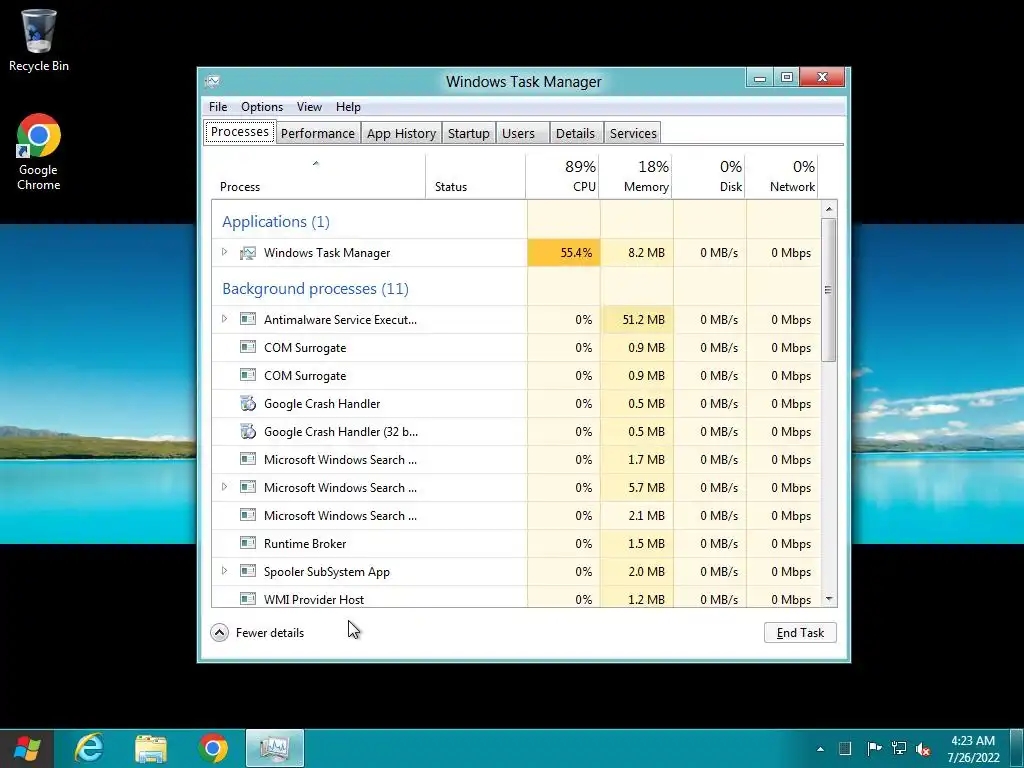Viewport: 1024px width, 768px height.
Task: Select the WMI Provider Host process name
Action: [314, 600]
